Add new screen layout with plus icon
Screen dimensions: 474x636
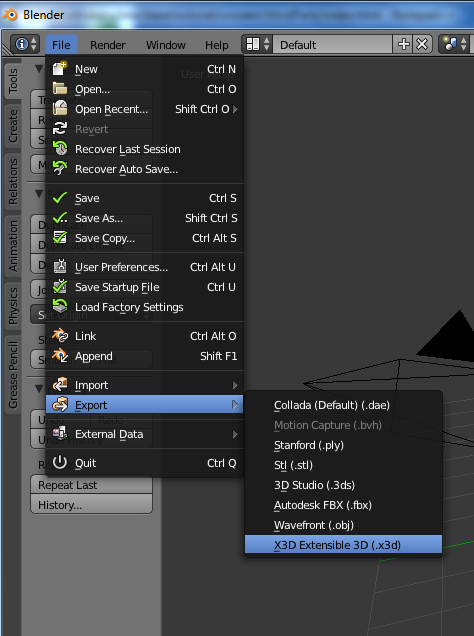[403, 44]
